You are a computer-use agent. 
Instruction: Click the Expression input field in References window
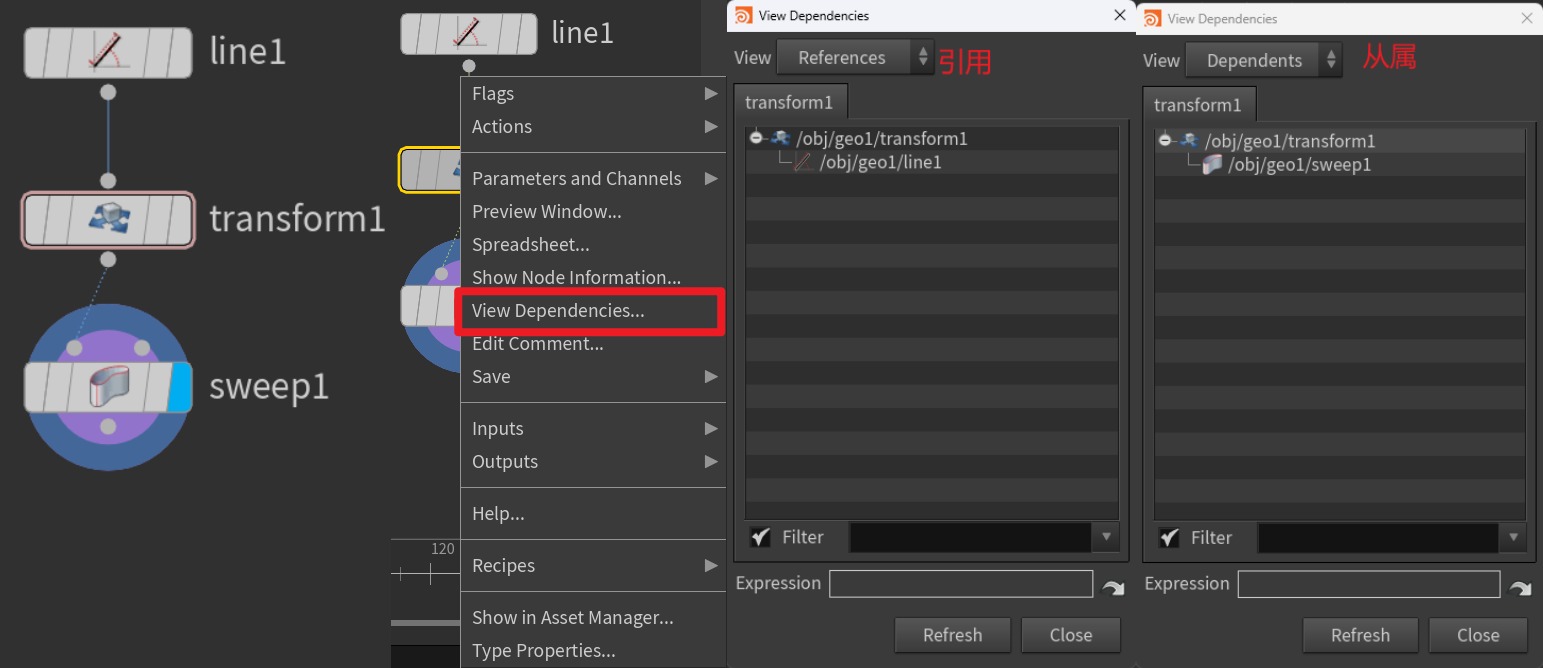click(x=960, y=584)
